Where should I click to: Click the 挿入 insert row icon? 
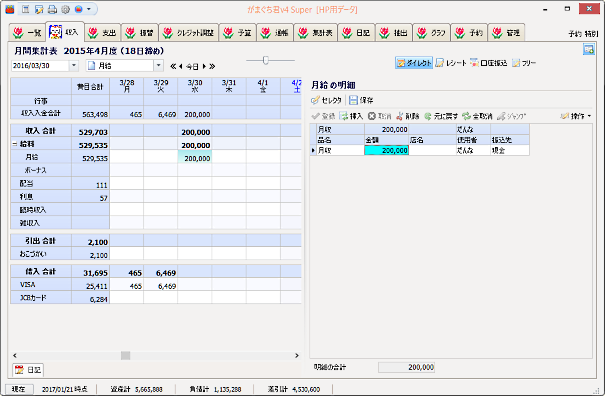343,116
